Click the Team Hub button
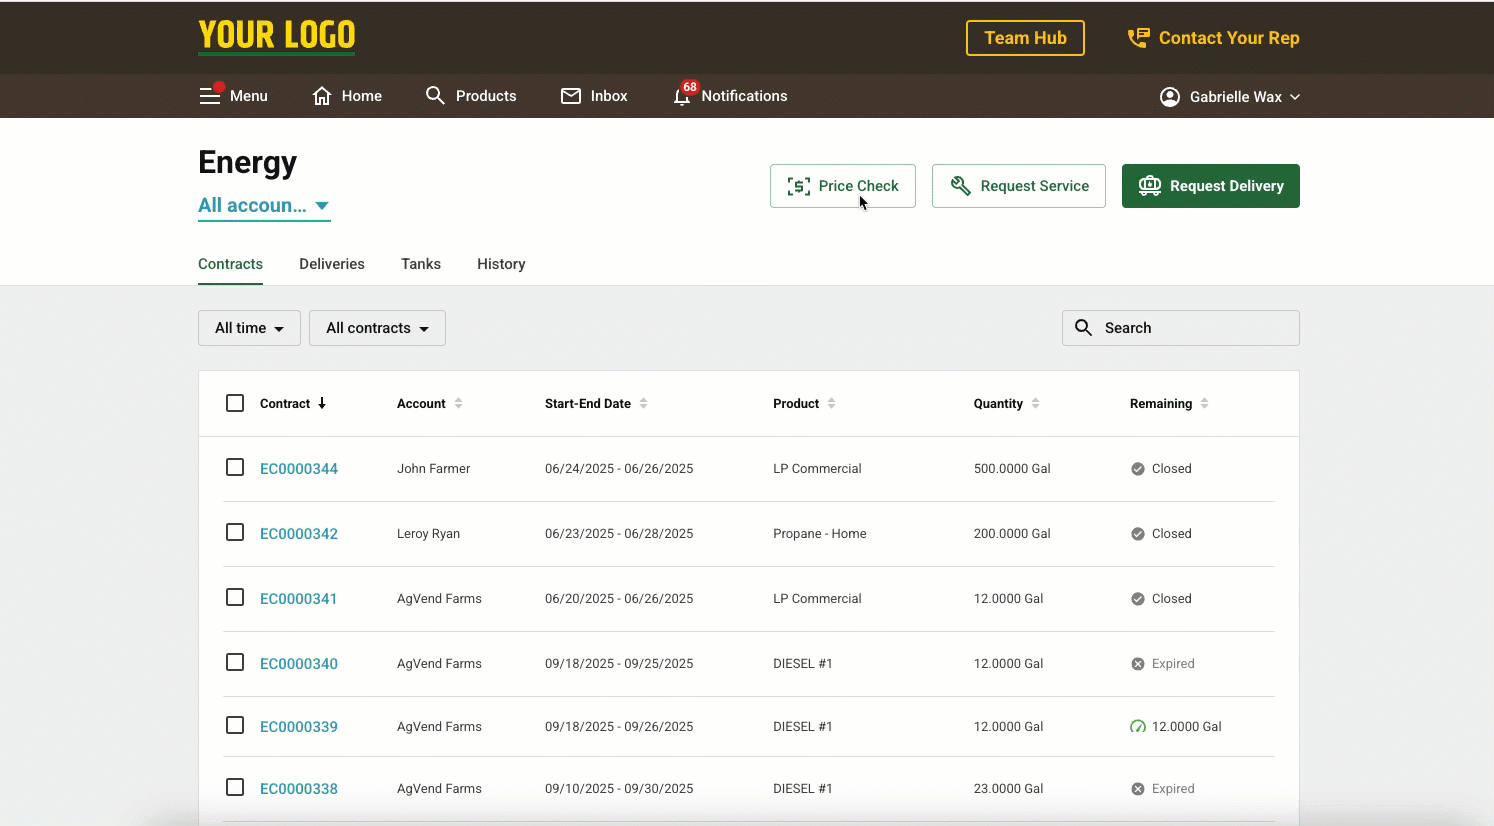Image resolution: width=1494 pixels, height=826 pixels. (1025, 38)
